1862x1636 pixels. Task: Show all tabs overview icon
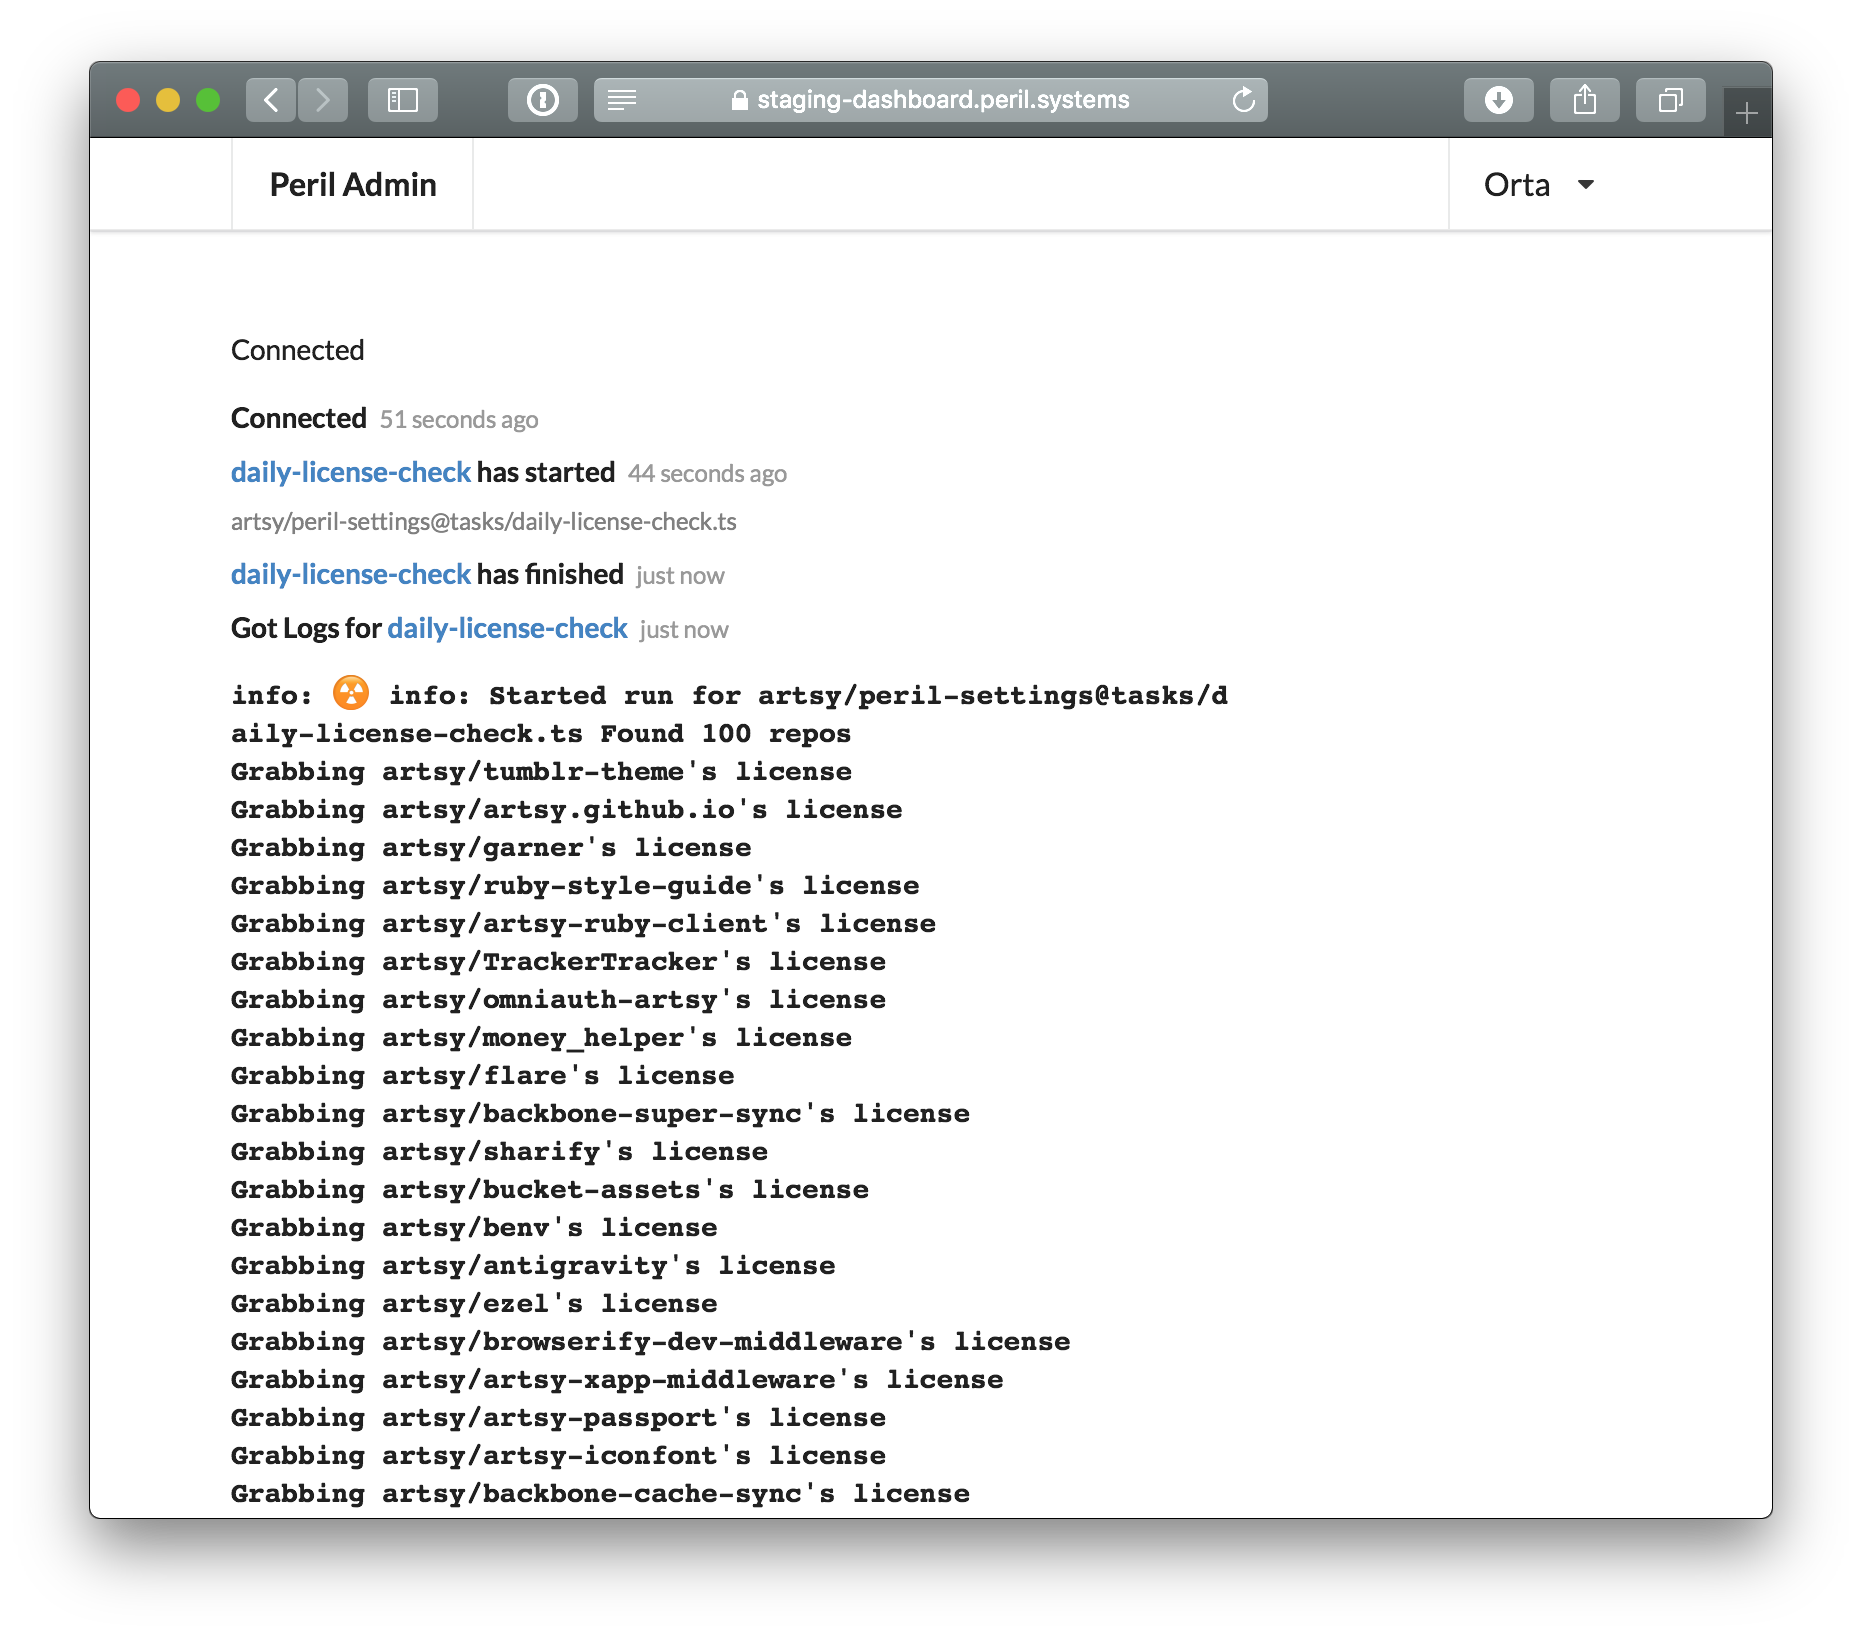tap(1671, 100)
